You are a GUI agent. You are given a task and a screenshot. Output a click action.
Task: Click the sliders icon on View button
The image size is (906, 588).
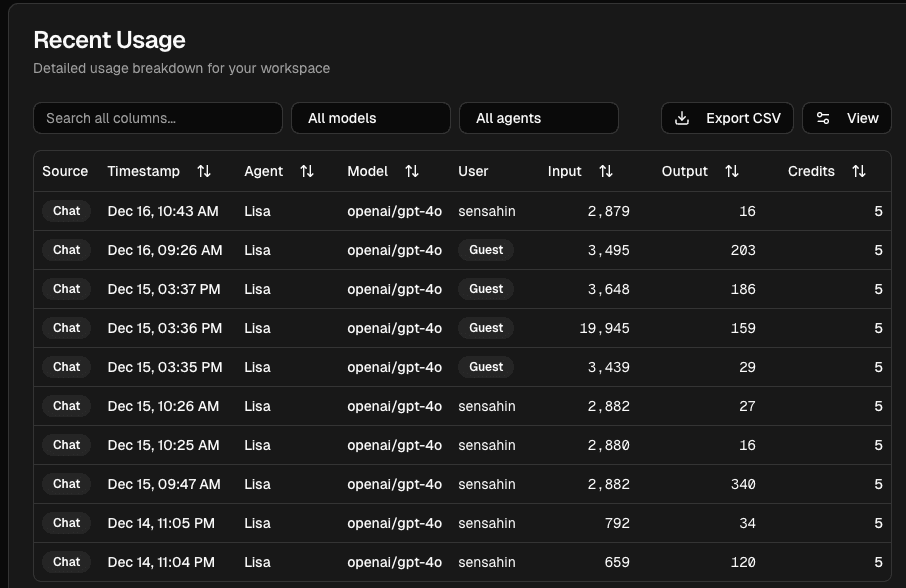coord(823,118)
